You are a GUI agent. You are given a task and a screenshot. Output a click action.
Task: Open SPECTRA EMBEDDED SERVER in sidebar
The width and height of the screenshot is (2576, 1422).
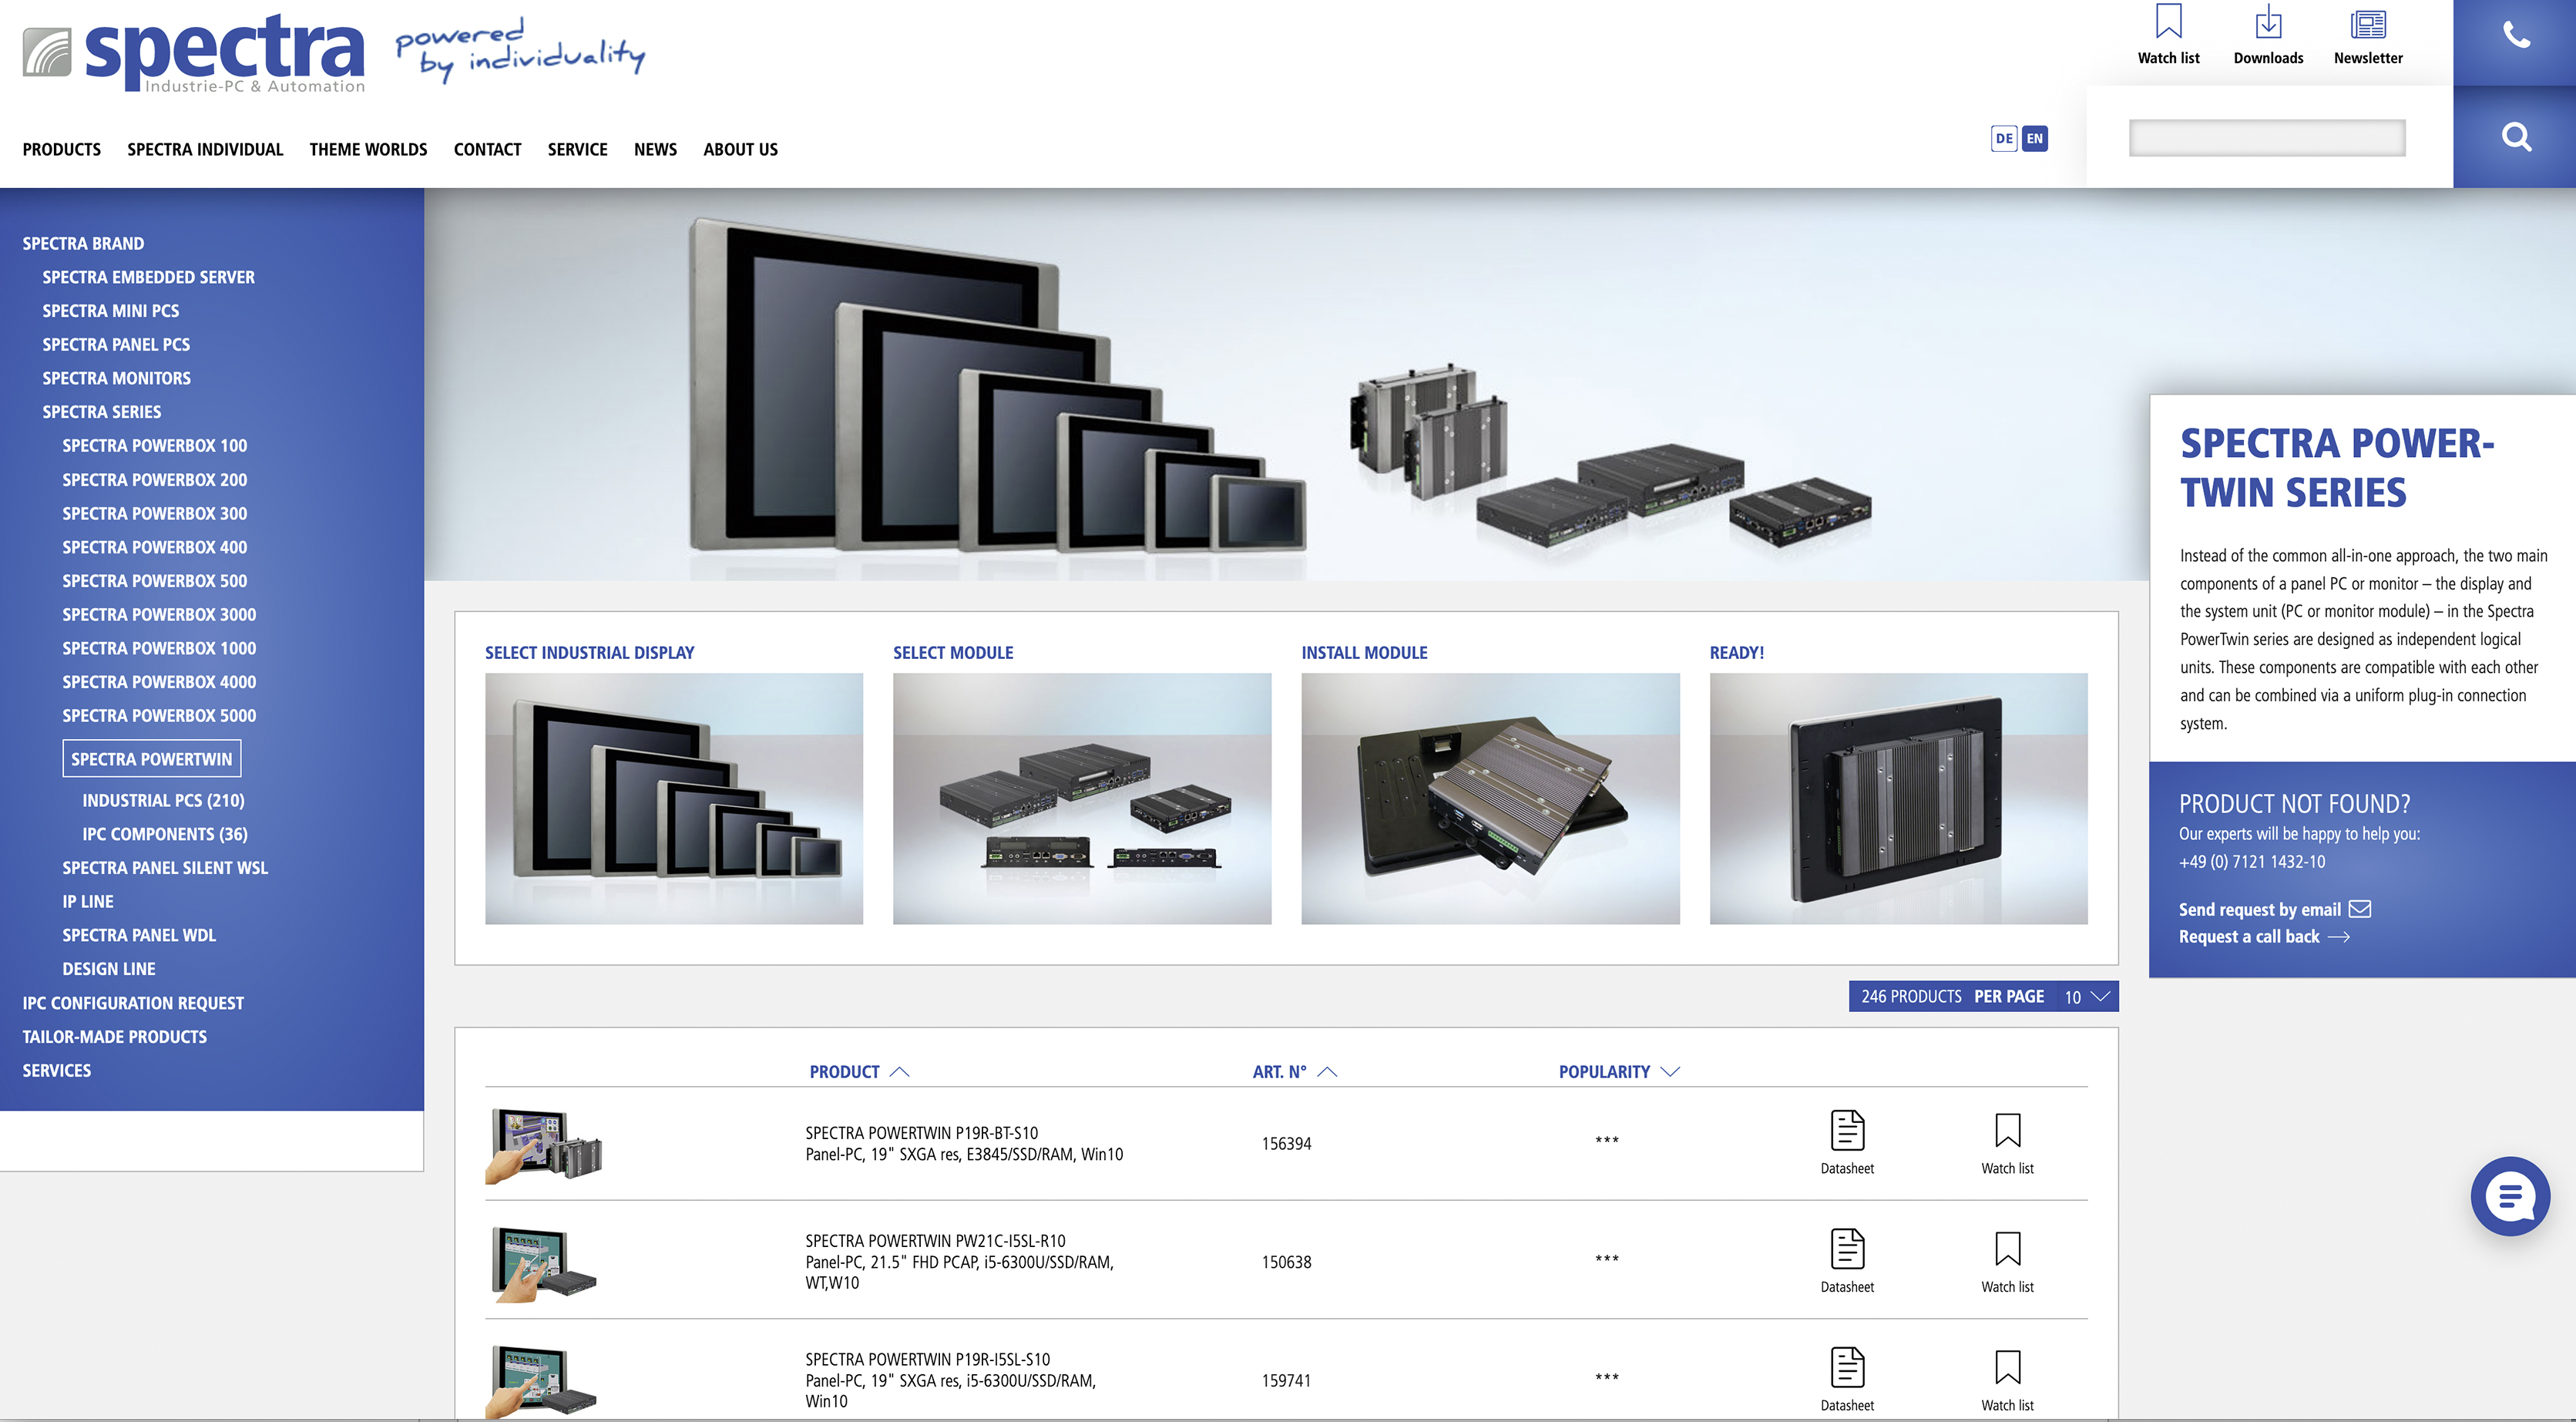coord(148,277)
